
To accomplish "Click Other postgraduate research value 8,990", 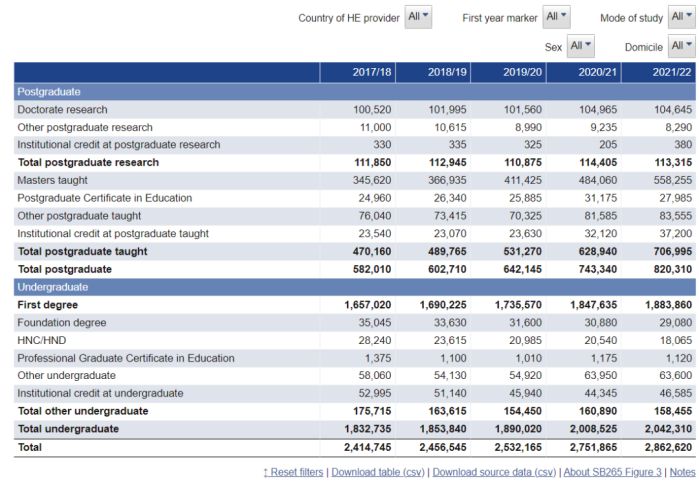I will (x=529, y=128).
